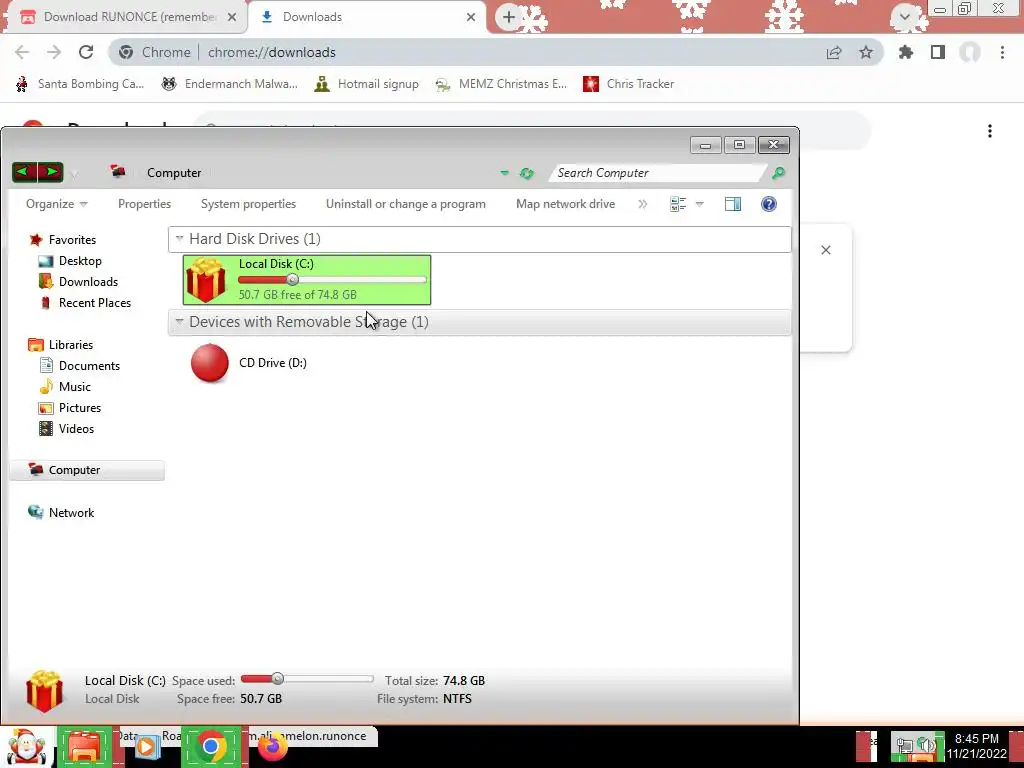The width and height of the screenshot is (1024, 768).
Task: Select Computer in navigation pane
Action: tap(87, 470)
